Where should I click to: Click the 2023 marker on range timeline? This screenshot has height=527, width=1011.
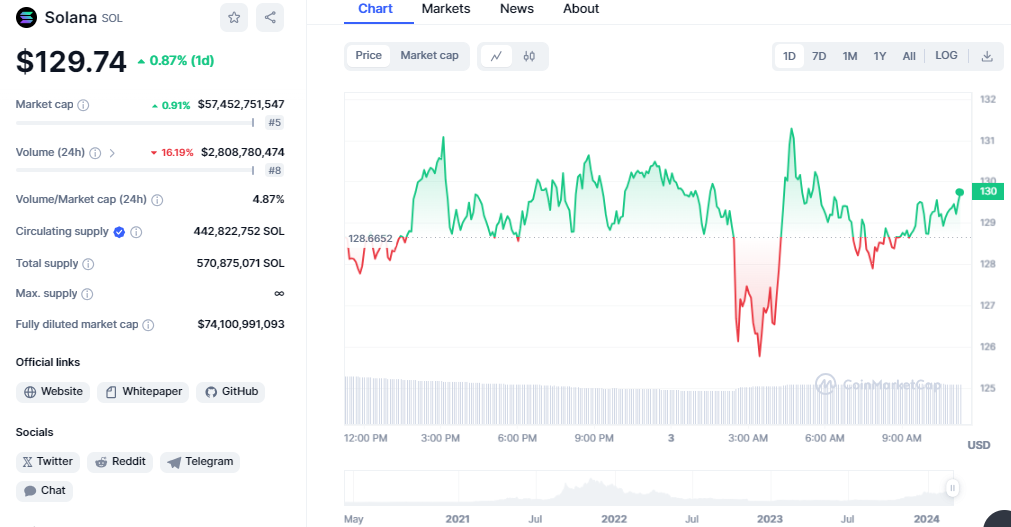770,519
